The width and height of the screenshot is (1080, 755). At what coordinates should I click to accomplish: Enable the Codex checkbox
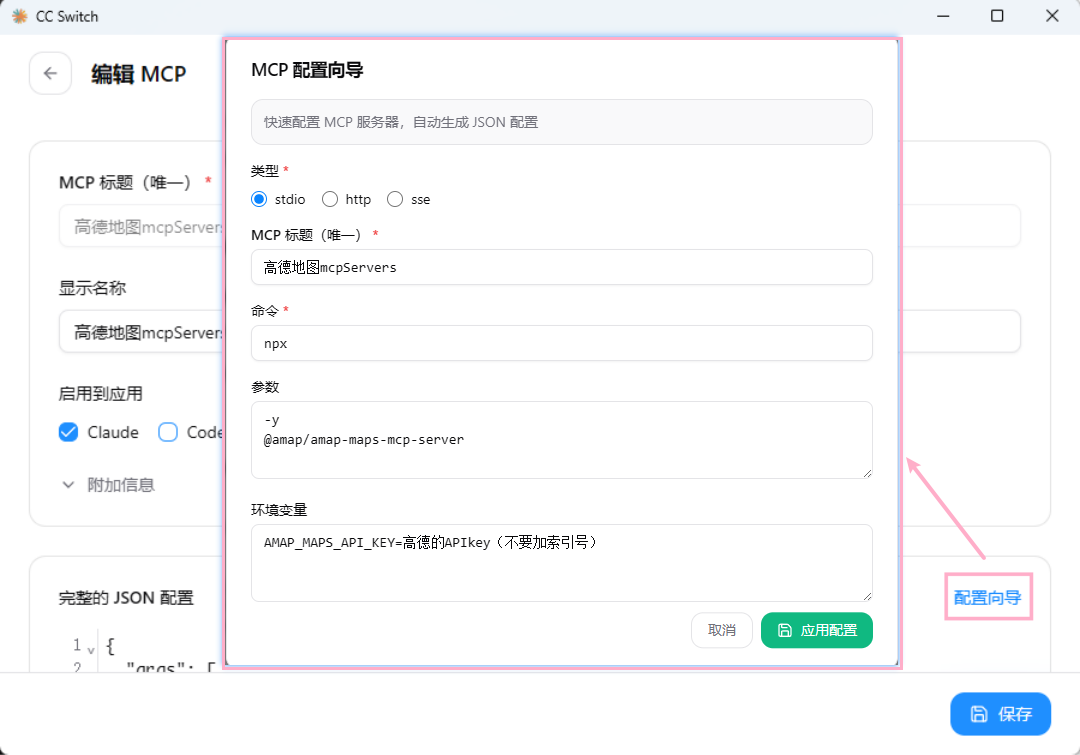tap(168, 432)
